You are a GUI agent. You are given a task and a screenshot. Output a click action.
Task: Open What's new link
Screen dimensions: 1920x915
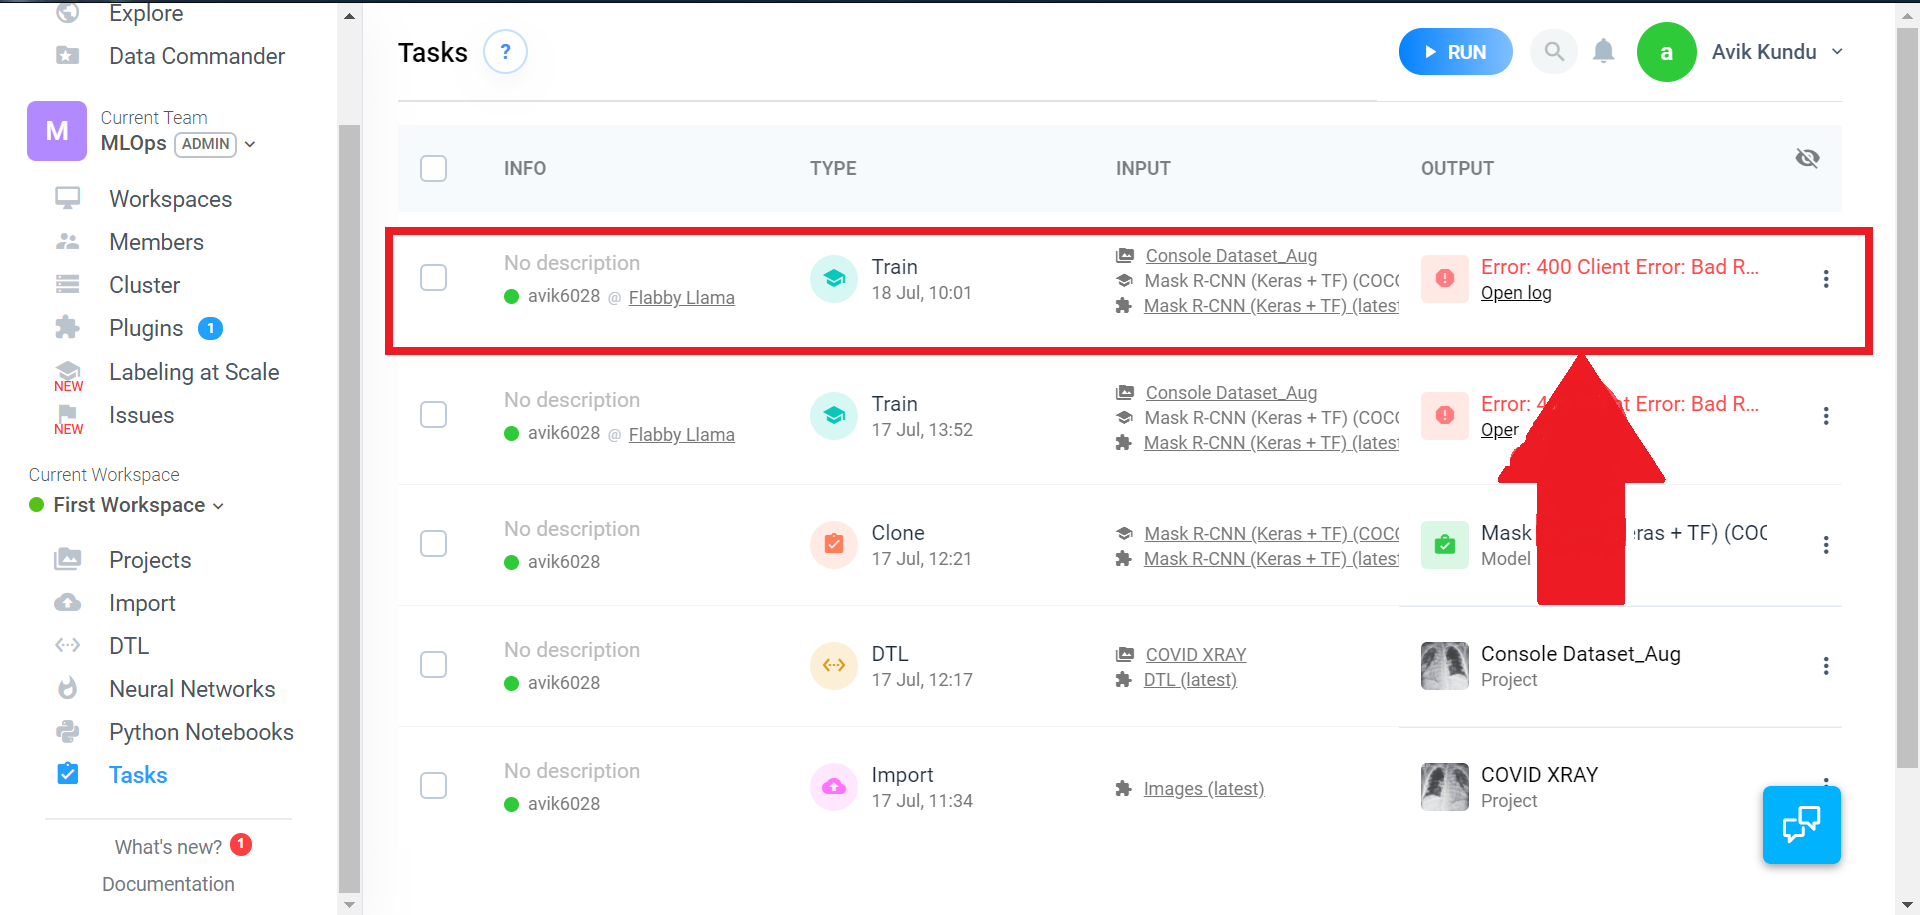pos(168,847)
